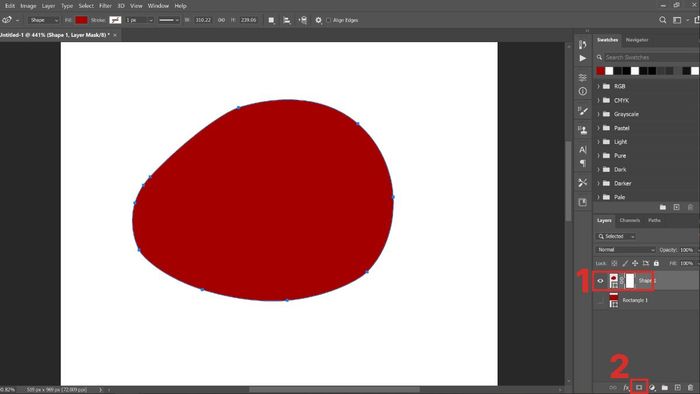700x394 pixels.
Task: Switch to the Channels tab
Action: pos(629,220)
